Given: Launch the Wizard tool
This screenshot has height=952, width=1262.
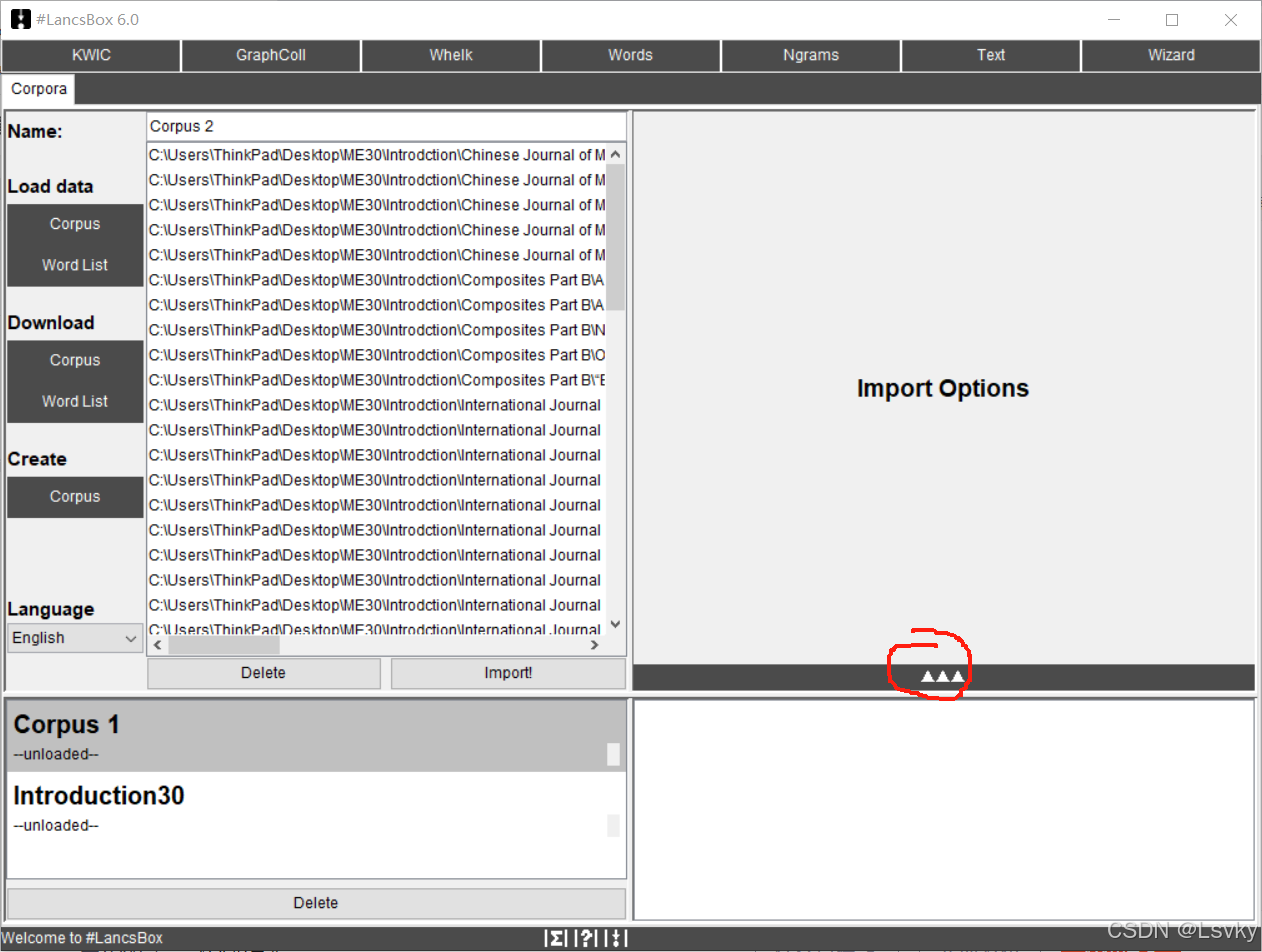Looking at the screenshot, I should (x=1171, y=55).
